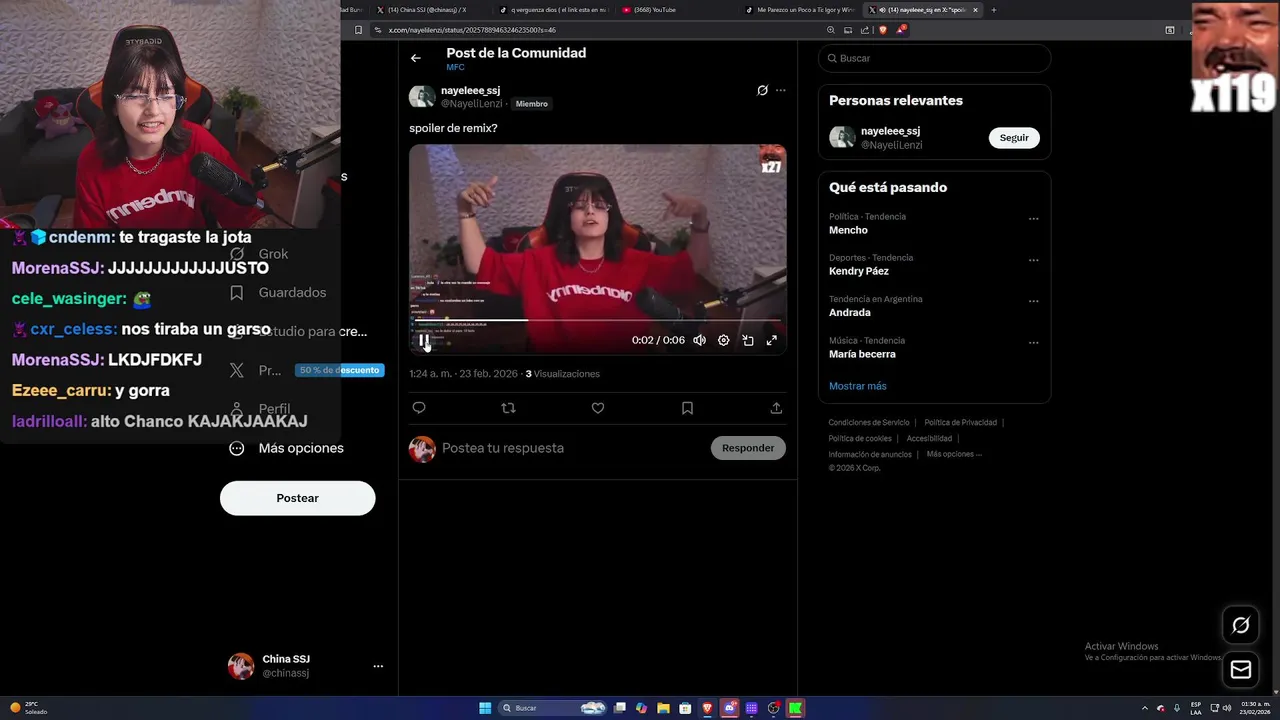The height and width of the screenshot is (720, 1280).
Task: Open File Explorer from the taskbar
Action: [x=663, y=708]
